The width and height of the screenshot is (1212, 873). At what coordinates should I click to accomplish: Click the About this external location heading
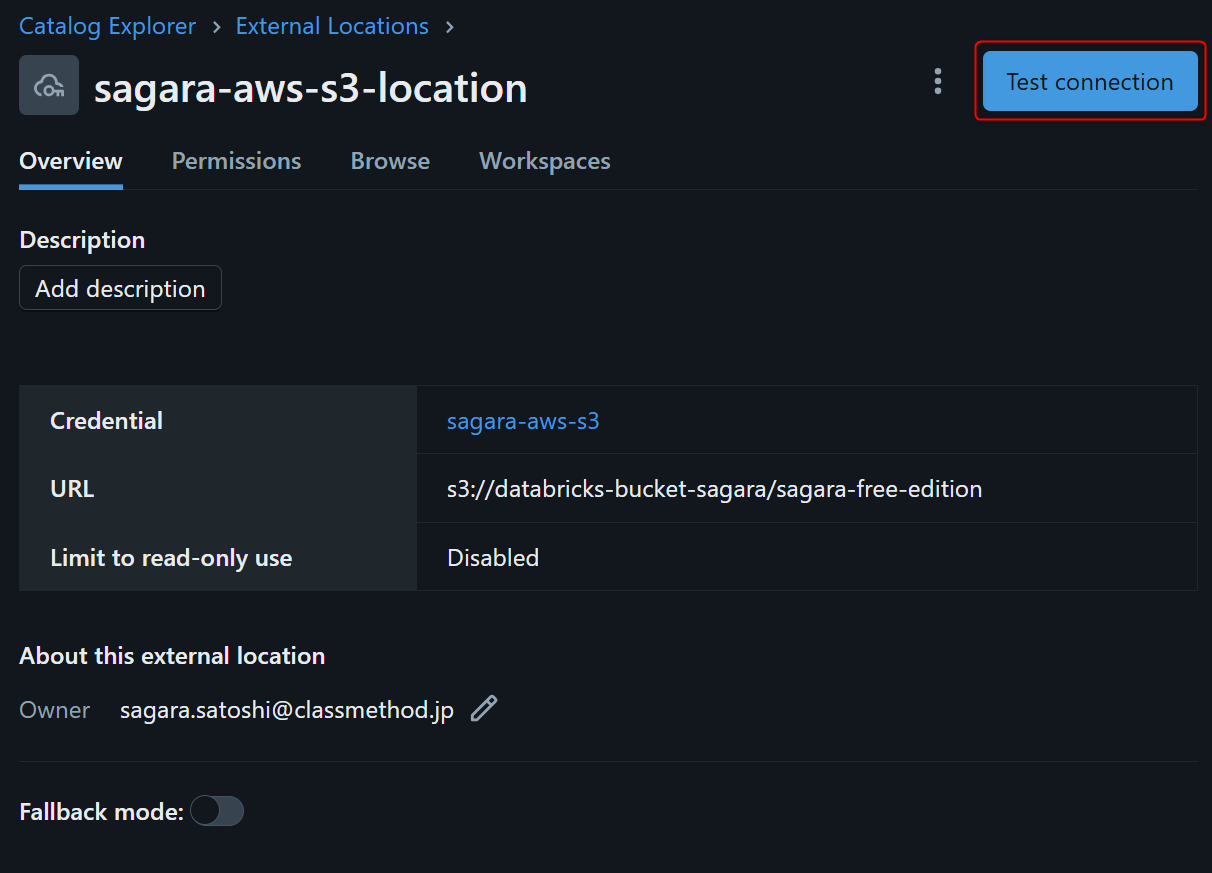click(x=172, y=656)
